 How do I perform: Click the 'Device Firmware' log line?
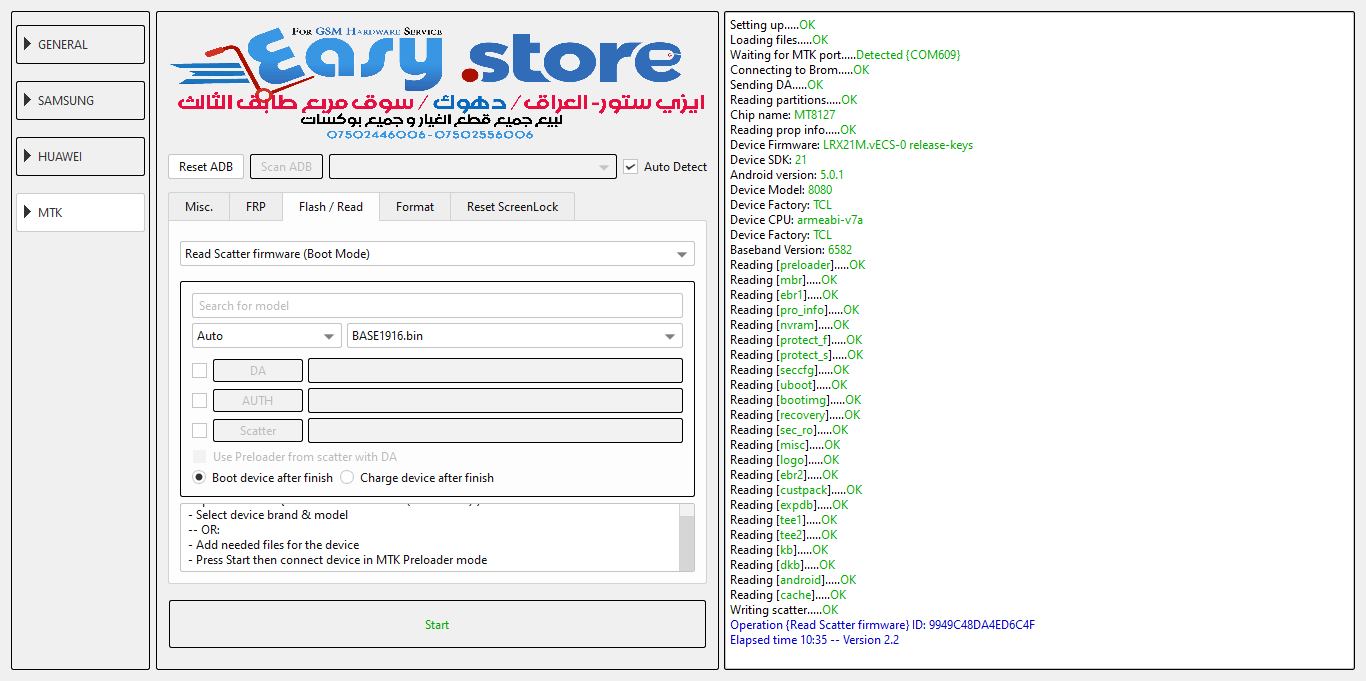tap(851, 145)
